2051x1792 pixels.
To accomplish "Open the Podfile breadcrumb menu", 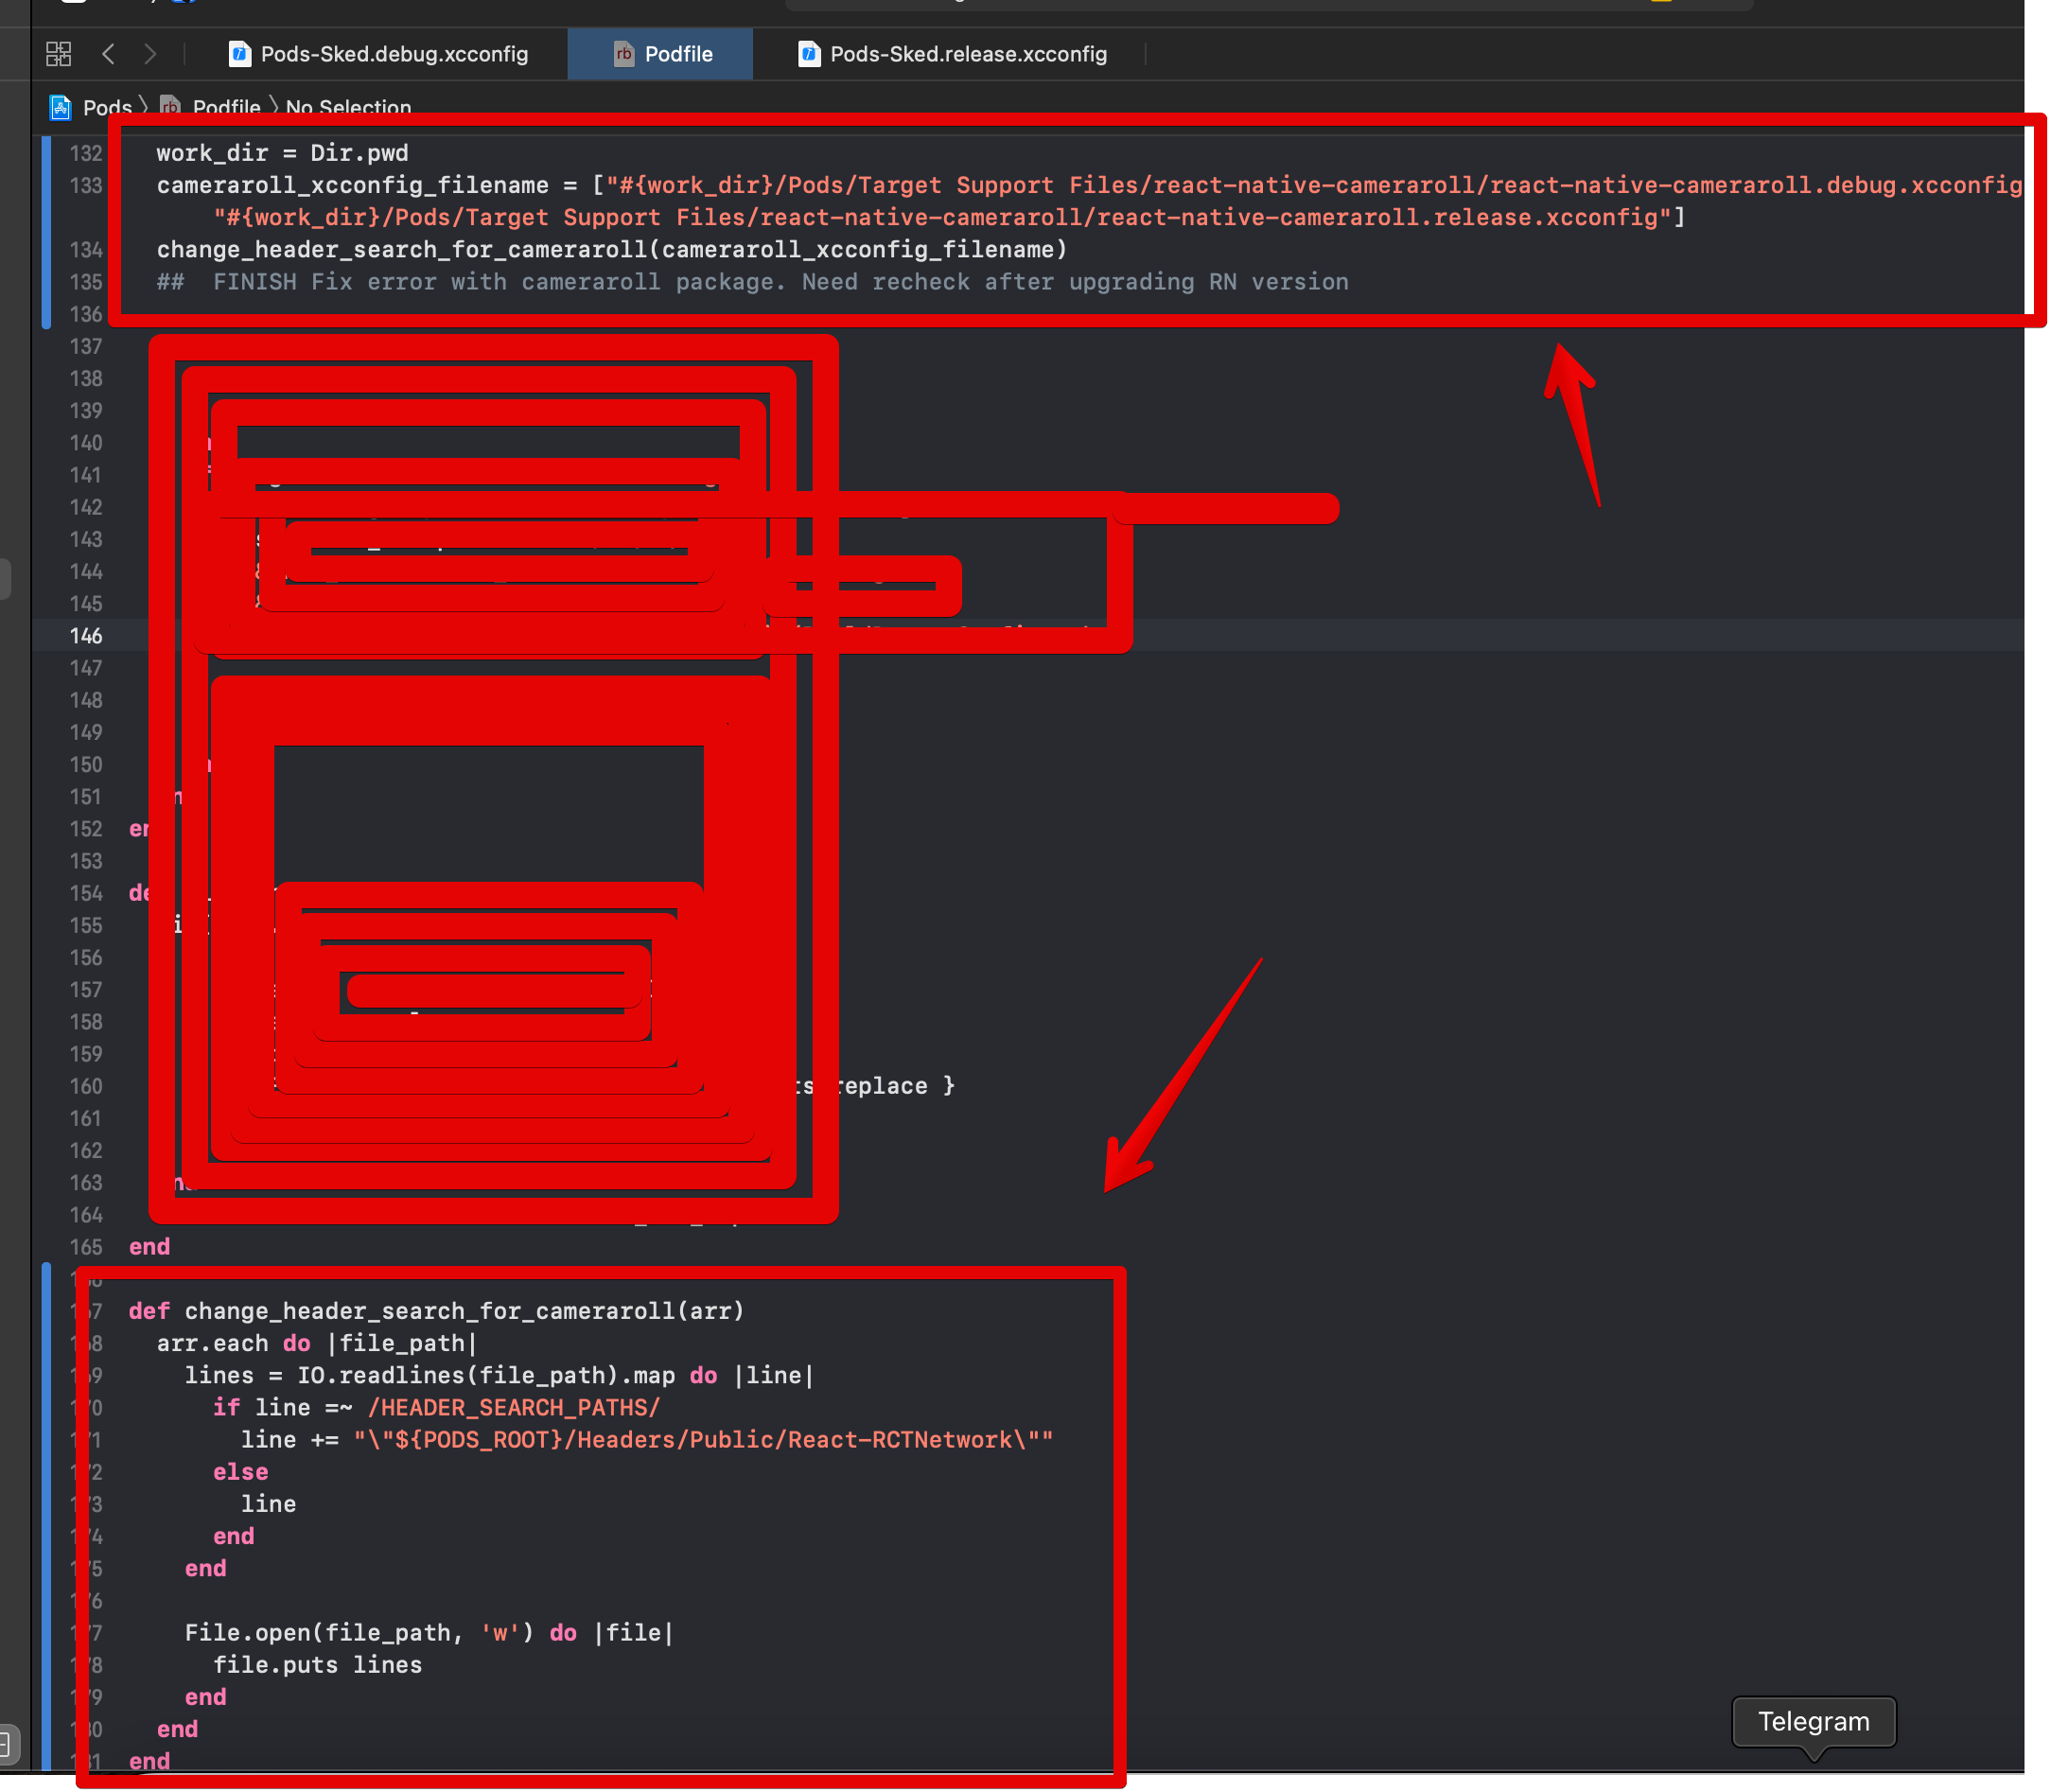I will tap(226, 107).
